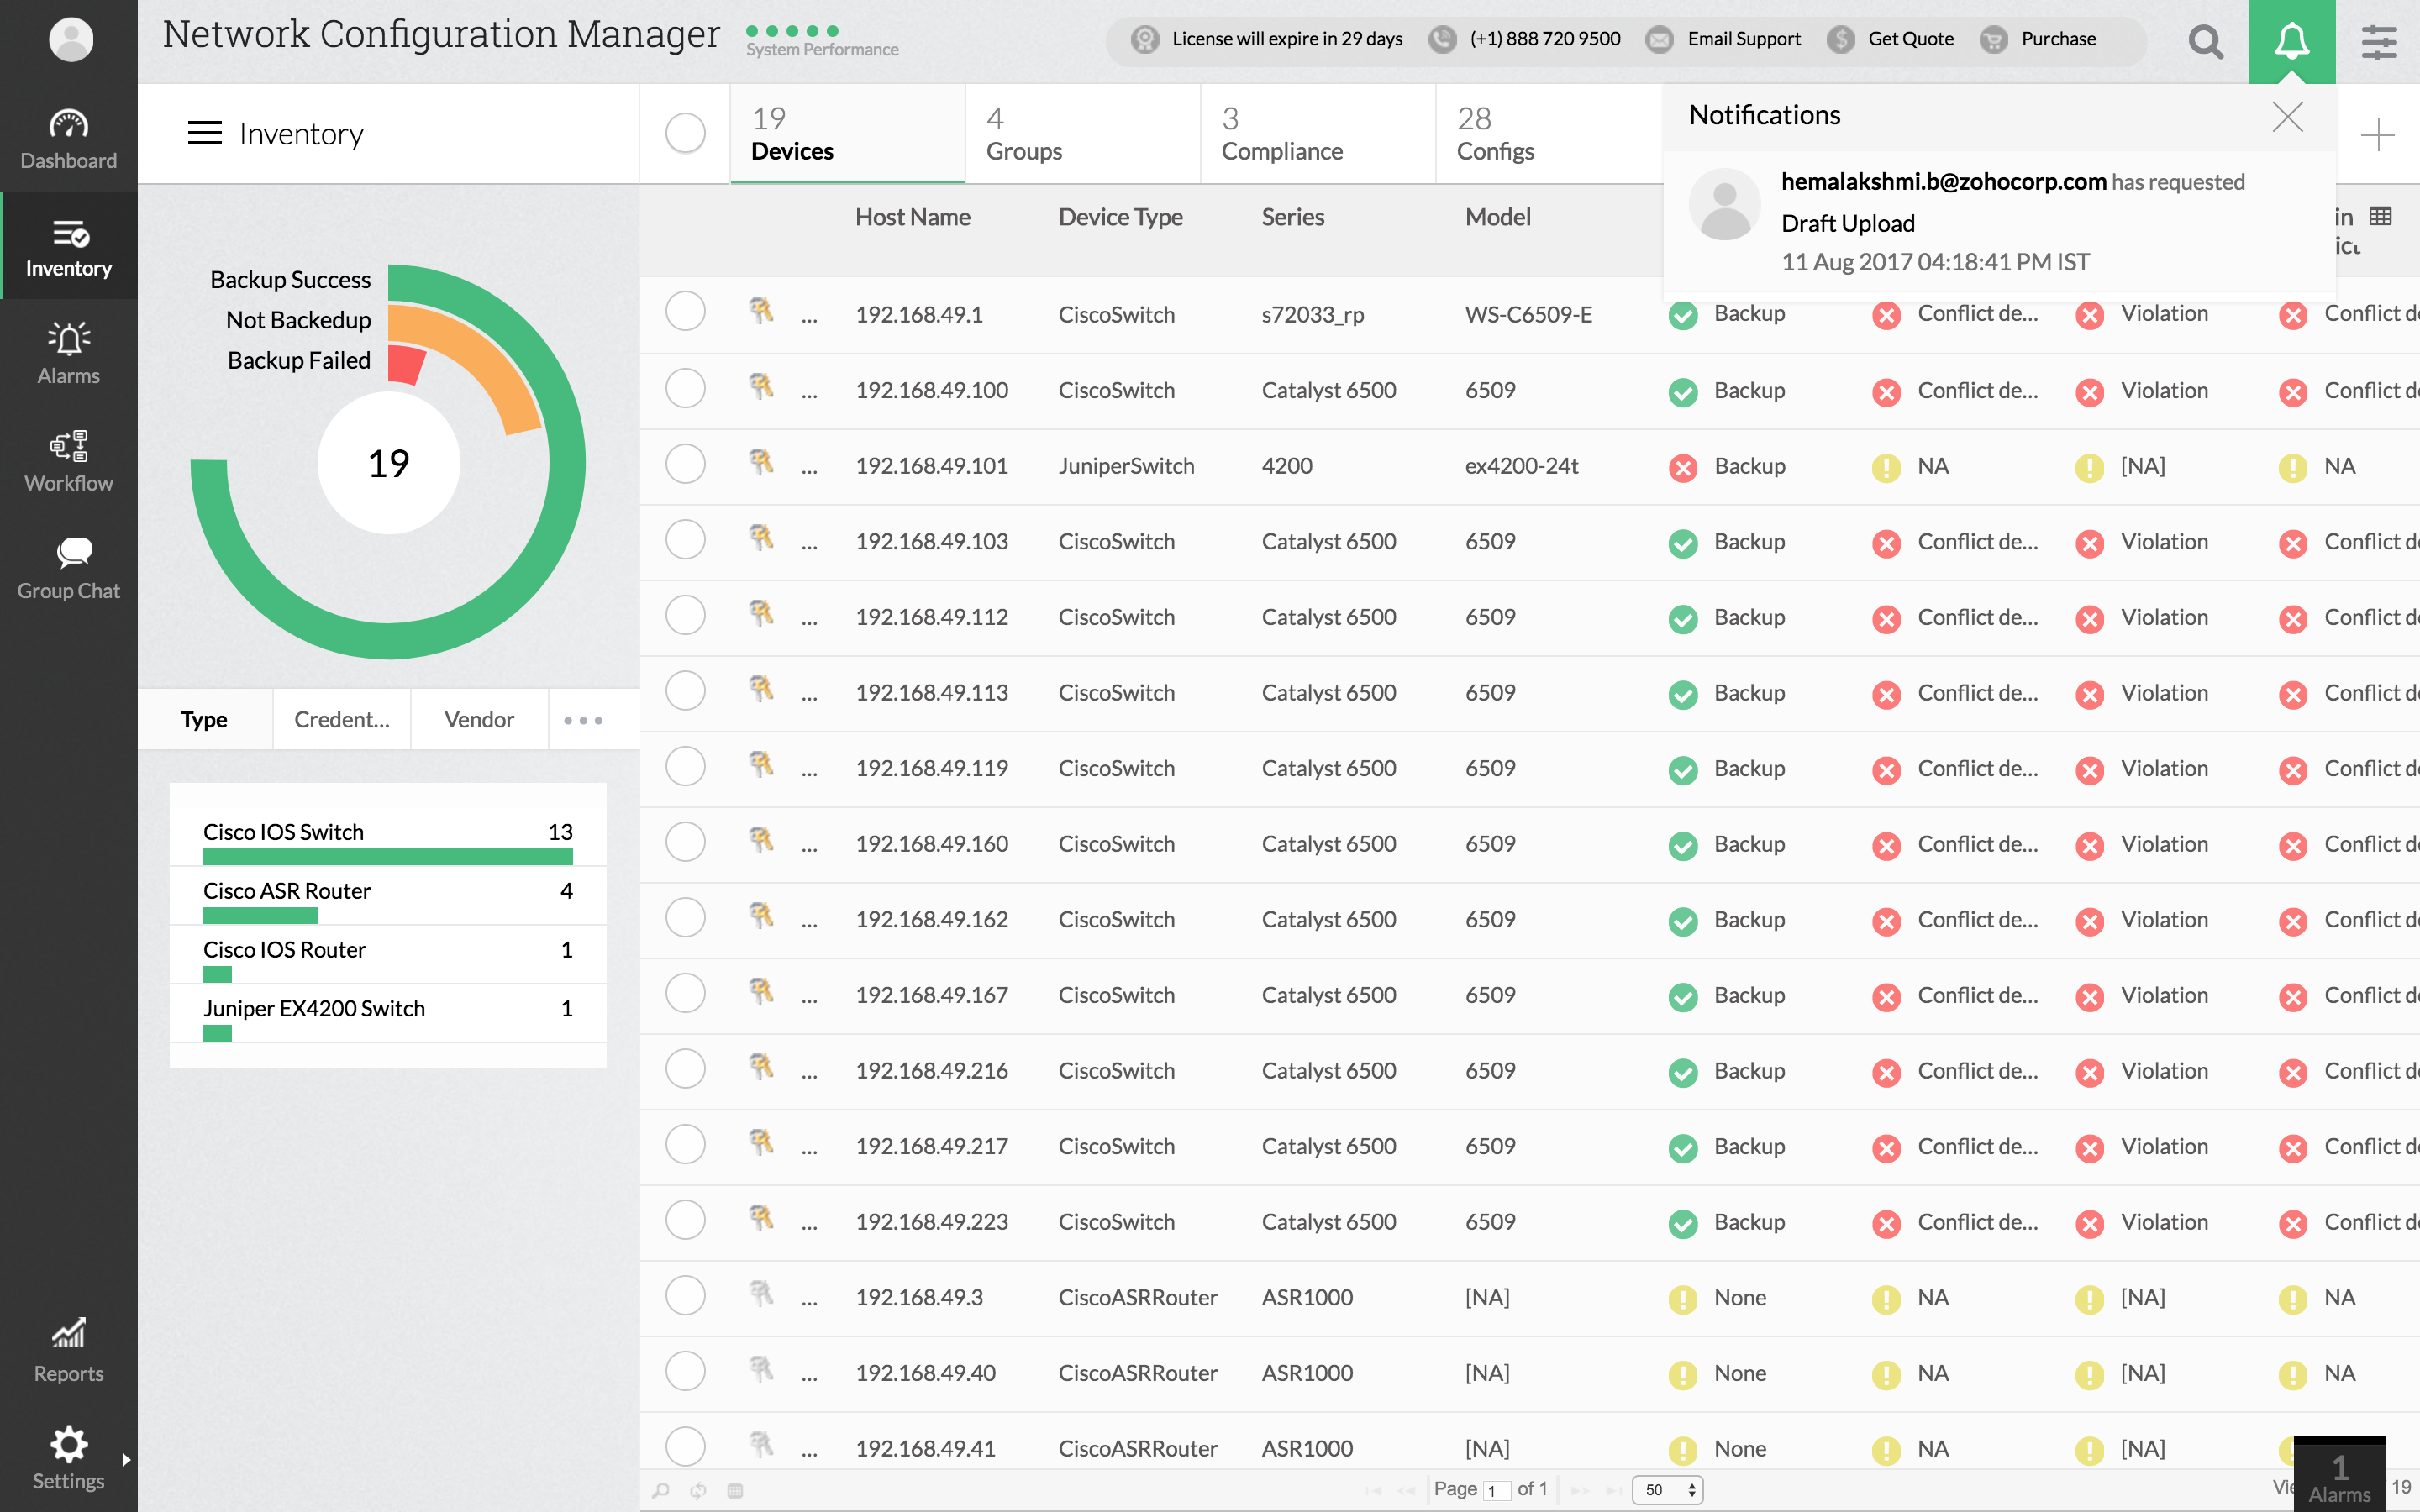The height and width of the screenshot is (1512, 2420).
Task: Expand the Inventory hamburger menu
Action: (x=205, y=133)
